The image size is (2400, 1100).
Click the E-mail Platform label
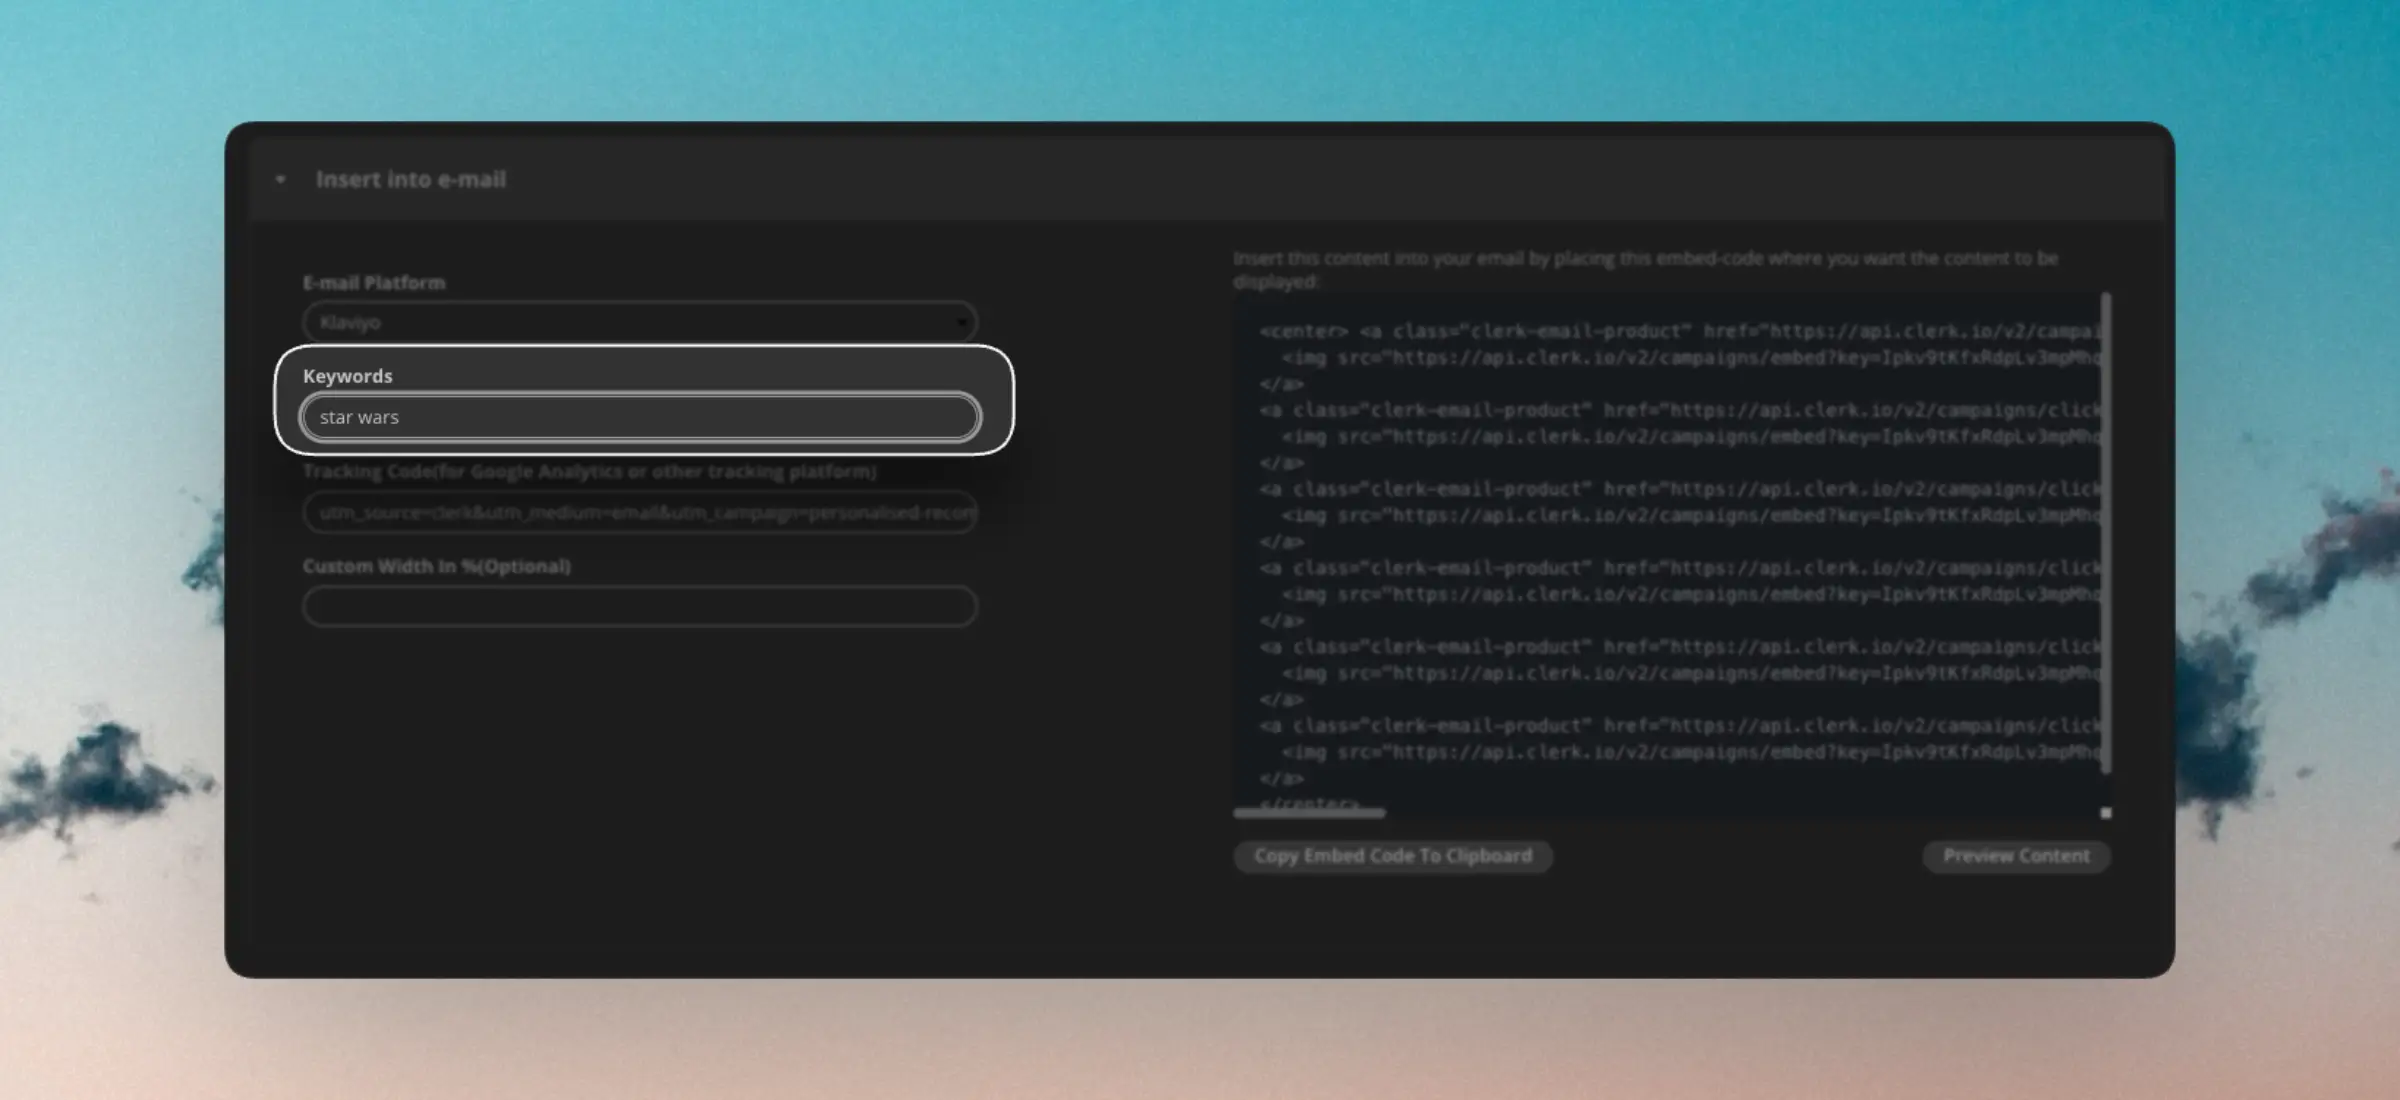click(373, 283)
